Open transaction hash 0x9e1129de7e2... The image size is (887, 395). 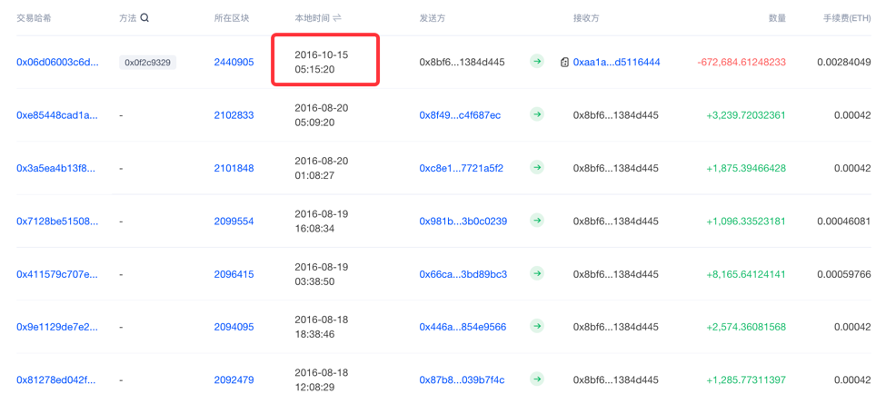coord(58,327)
